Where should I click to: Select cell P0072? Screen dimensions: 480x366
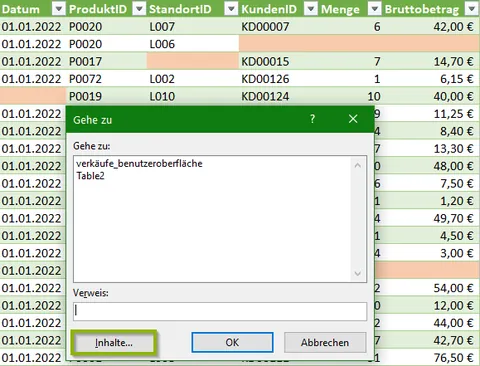coord(107,79)
